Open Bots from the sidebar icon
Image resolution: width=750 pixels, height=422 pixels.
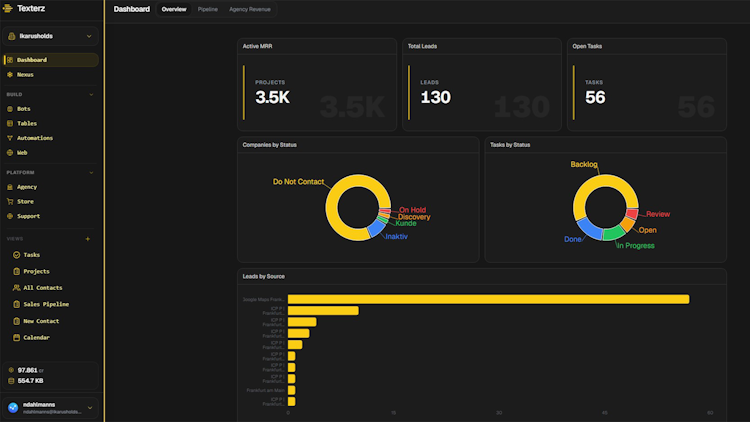[x=10, y=109]
